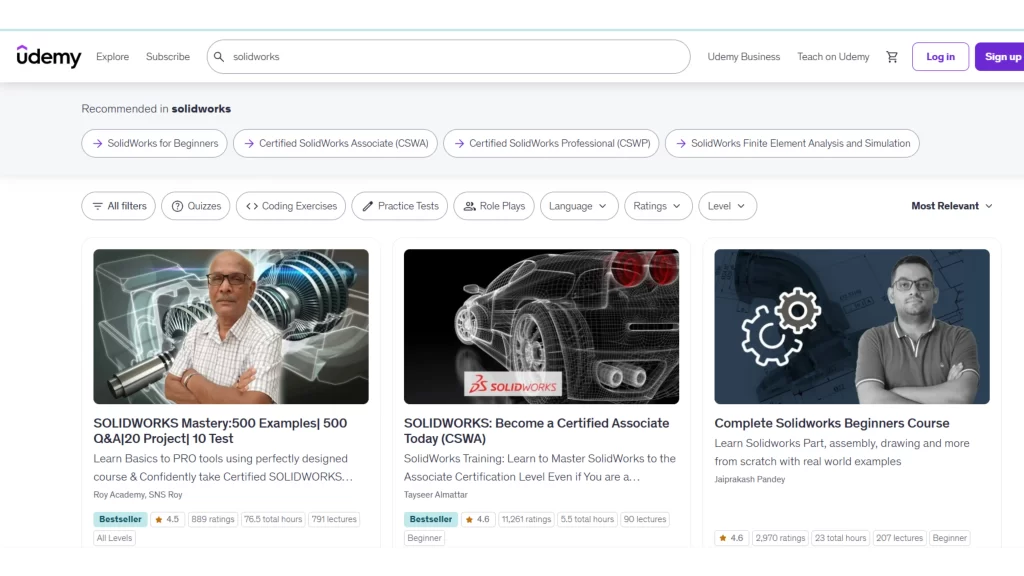
Task: Toggle the Role Plays filter
Action: click(494, 206)
